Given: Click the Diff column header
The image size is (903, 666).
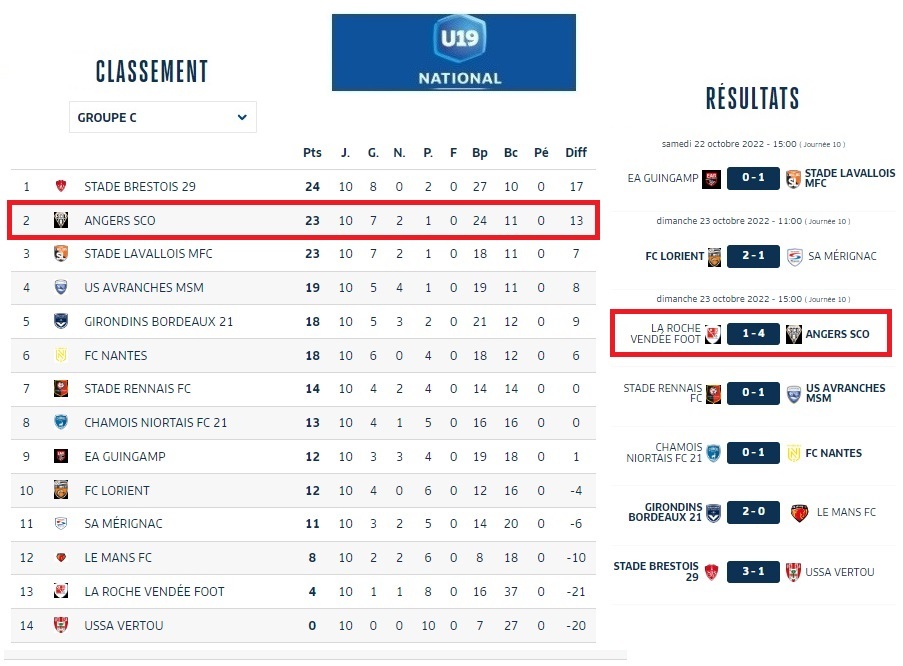Looking at the screenshot, I should click(576, 153).
